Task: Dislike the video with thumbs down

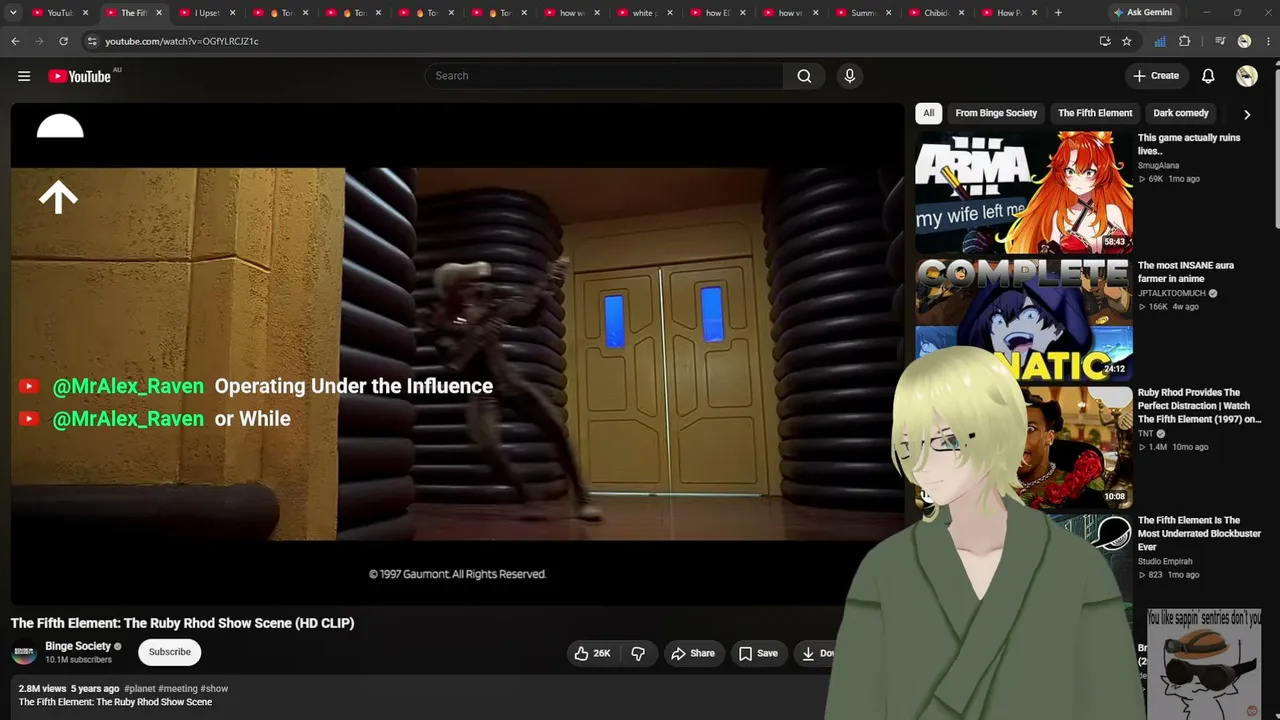Action: click(x=638, y=653)
